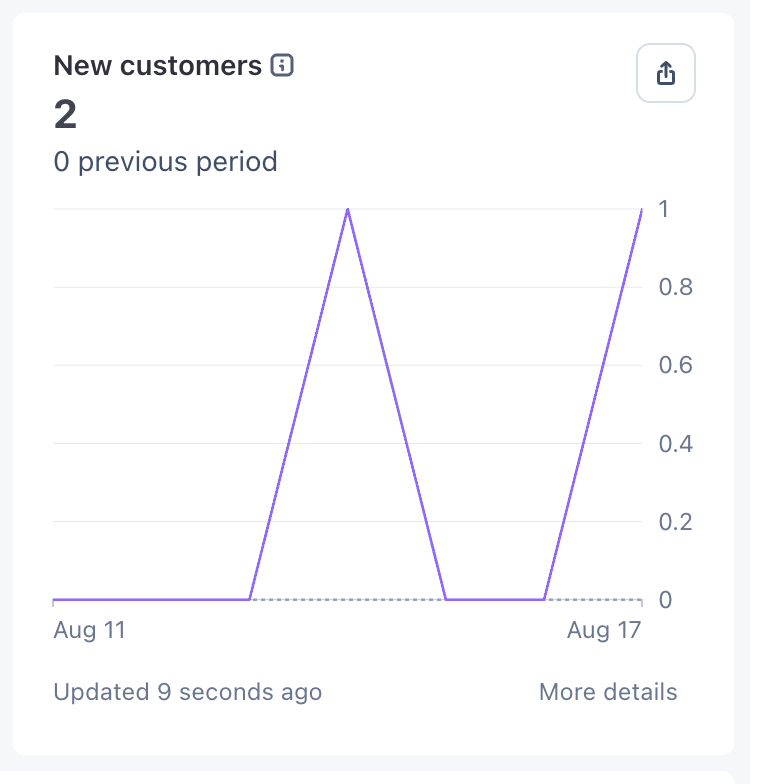The height and width of the screenshot is (784, 778).
Task: Click the Aug 17 axis label
Action: tap(604, 630)
